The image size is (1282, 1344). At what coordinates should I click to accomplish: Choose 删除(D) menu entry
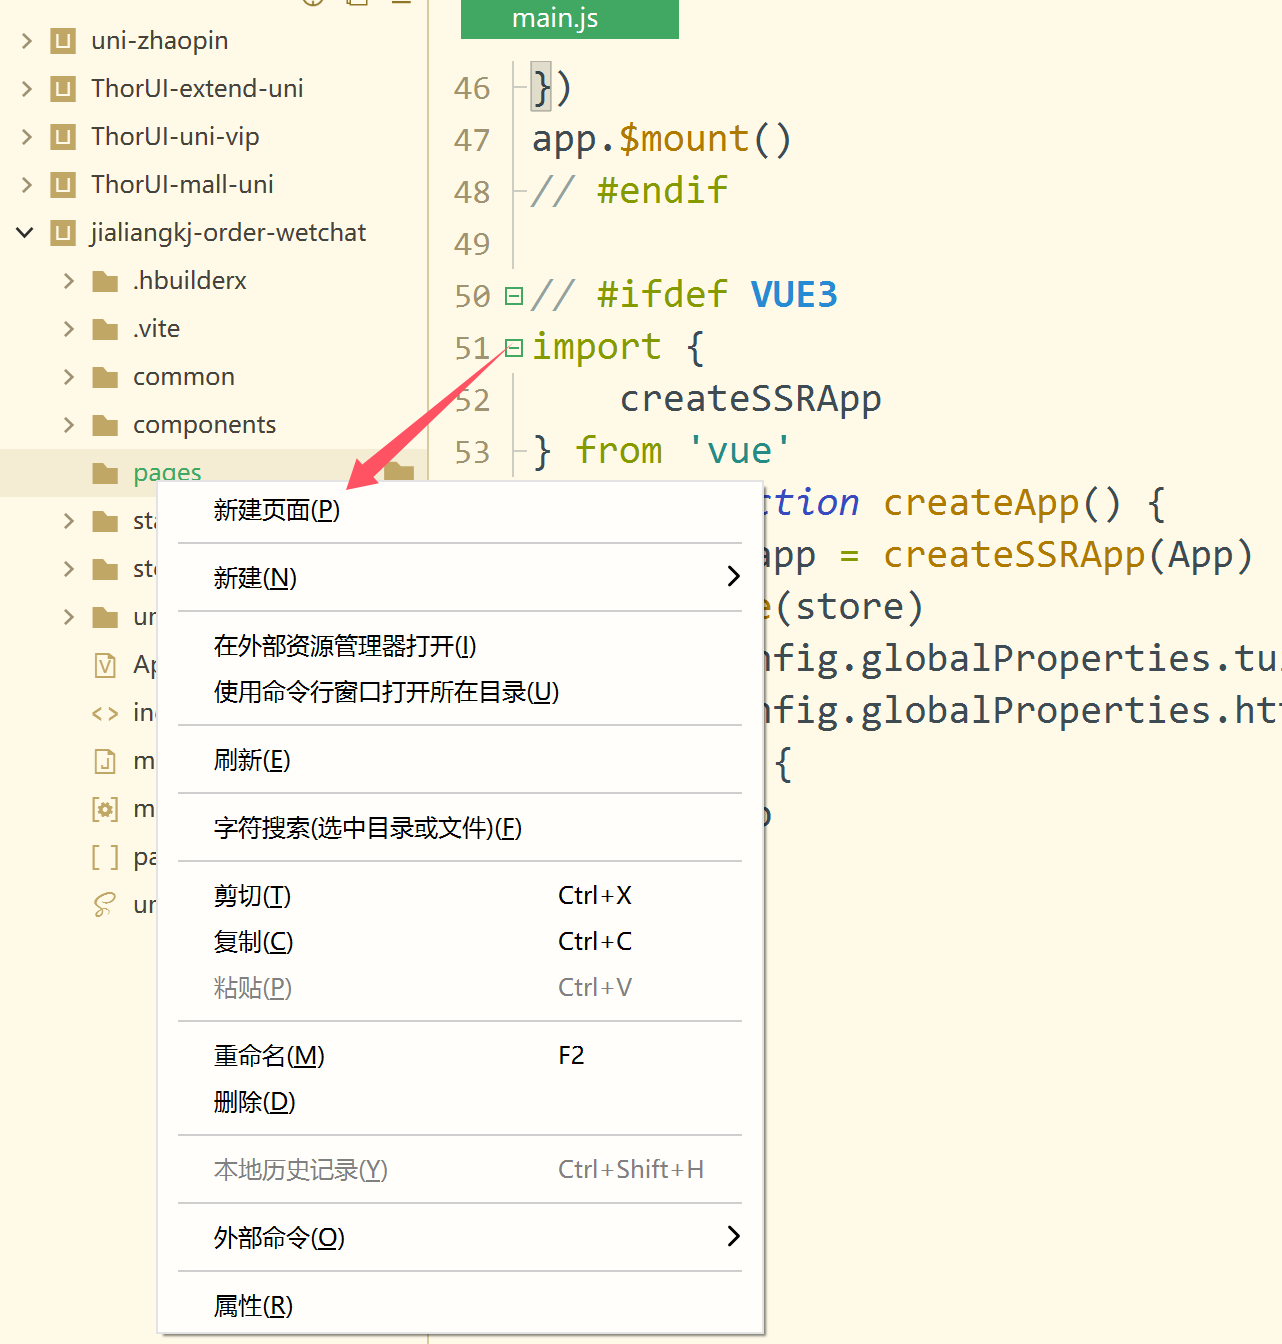click(460, 1102)
